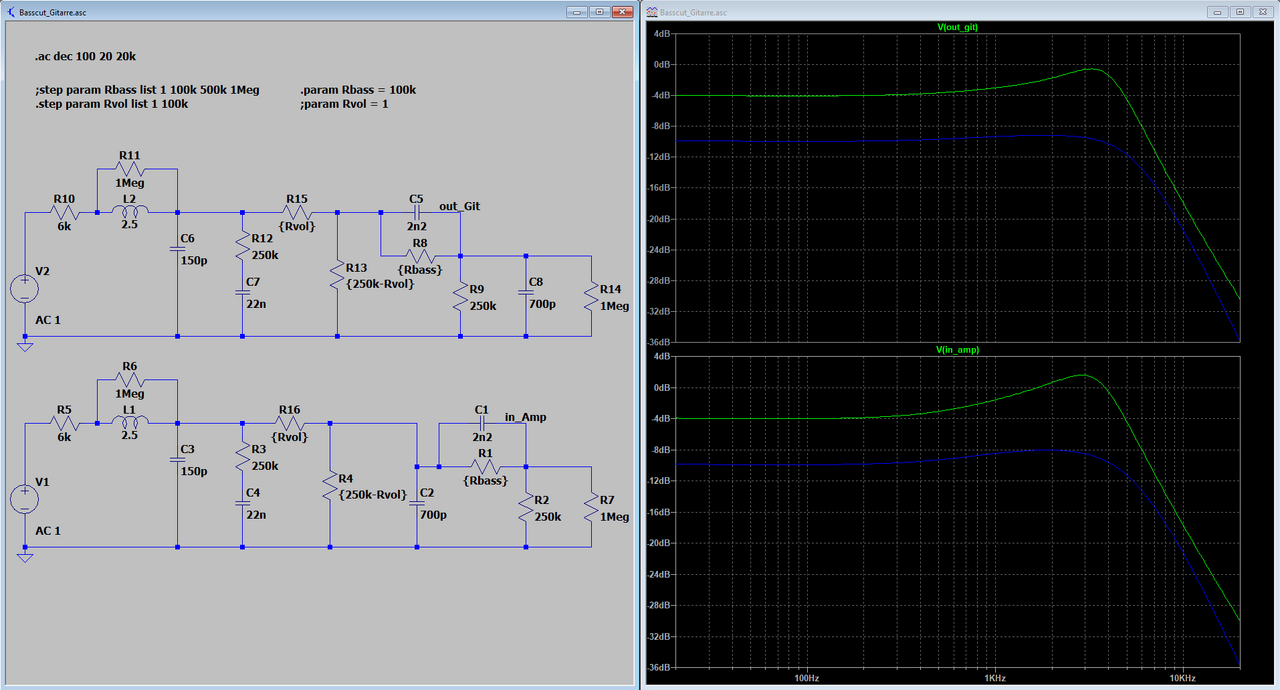Pick the C8 capacitor symbol
The width and height of the screenshot is (1280, 690).
click(525, 292)
